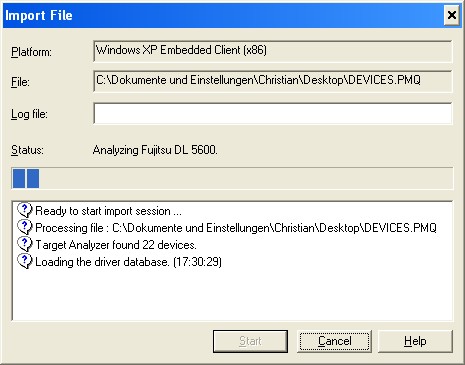The image size is (465, 365).
Task: Open Help for Import File
Action: [415, 341]
